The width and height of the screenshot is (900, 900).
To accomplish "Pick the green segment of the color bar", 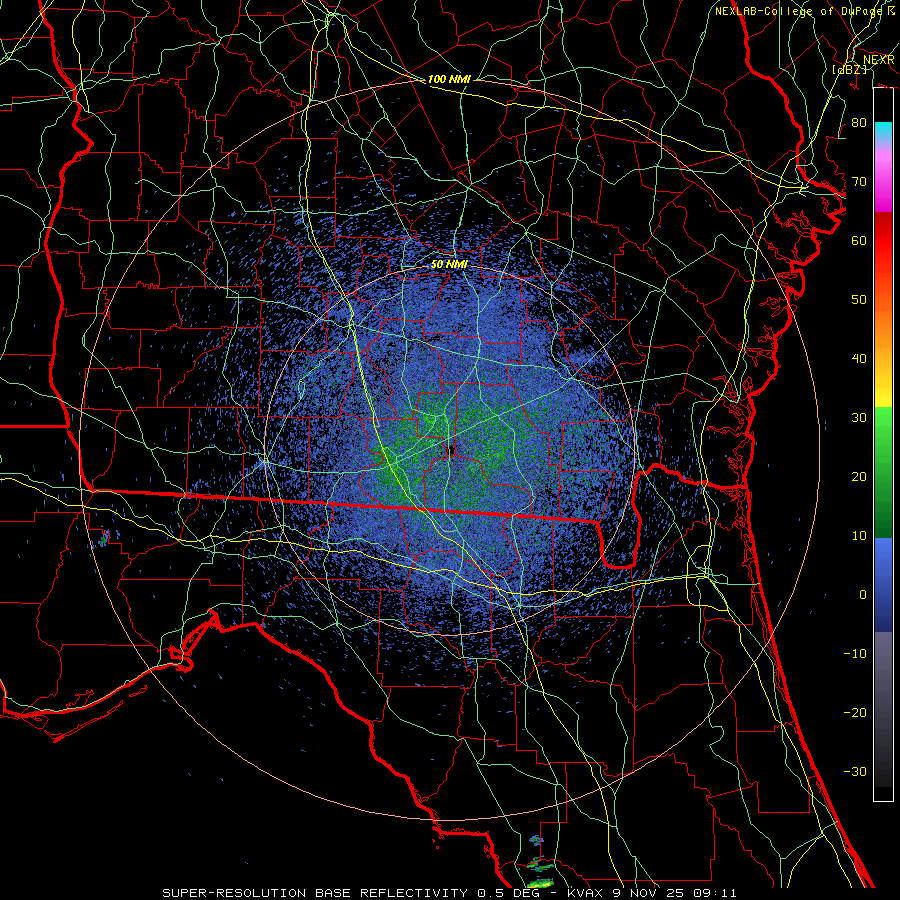I will pyautogui.click(x=883, y=472).
